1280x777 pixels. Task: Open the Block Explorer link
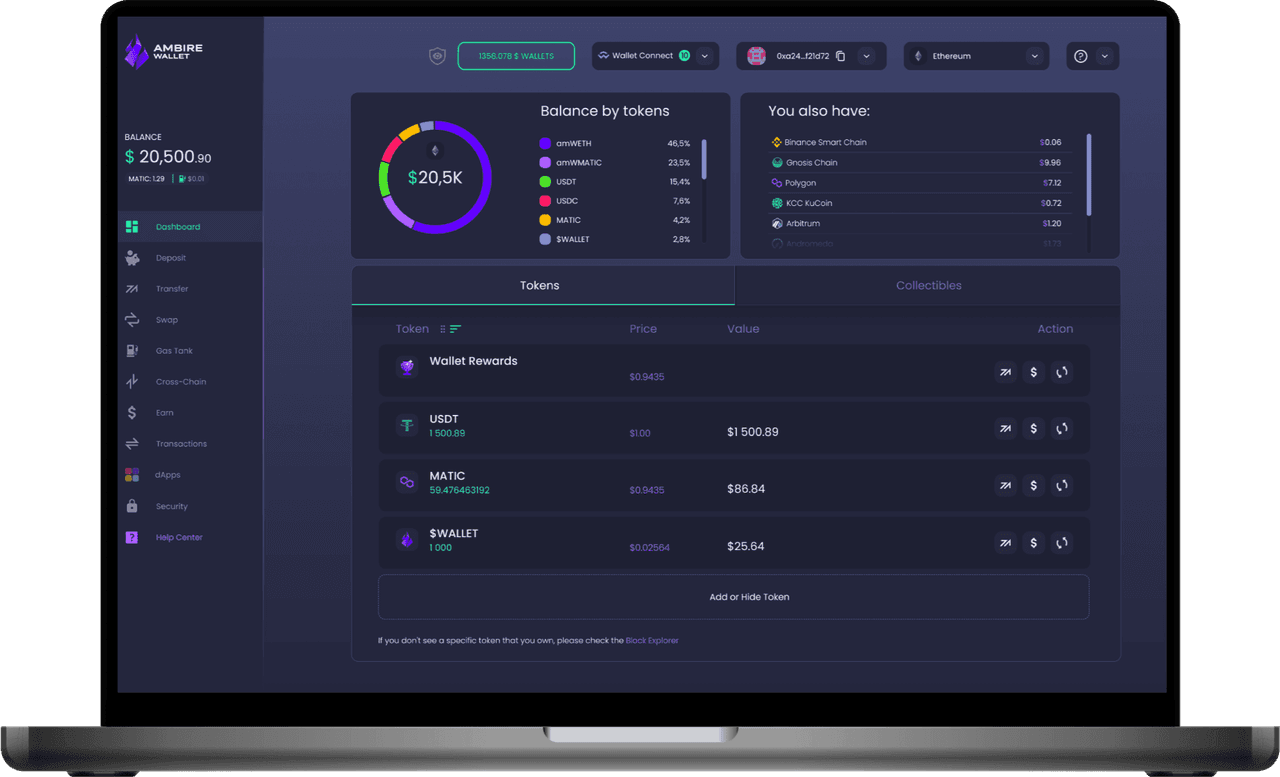[x=652, y=640]
